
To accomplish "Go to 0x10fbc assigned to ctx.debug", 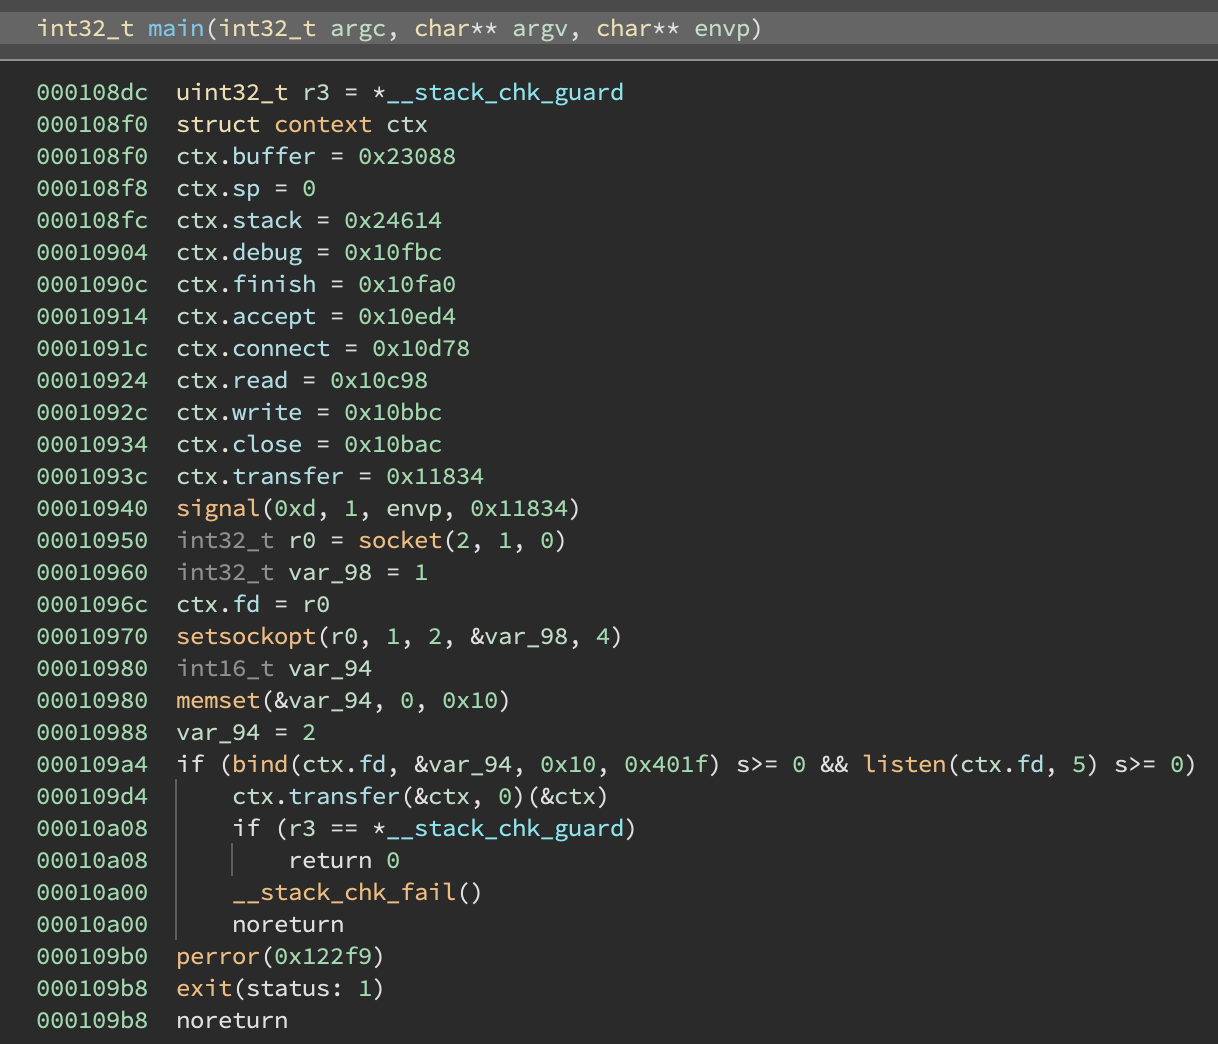I will 393,252.
